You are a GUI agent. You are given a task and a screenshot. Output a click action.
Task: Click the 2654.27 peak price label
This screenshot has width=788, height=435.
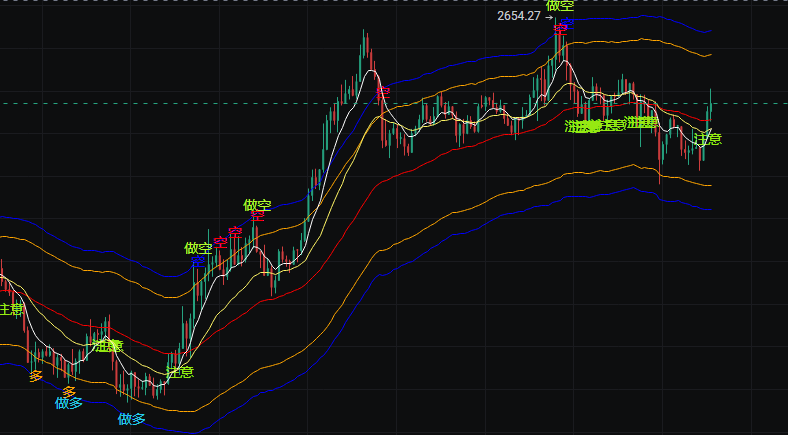click(519, 16)
